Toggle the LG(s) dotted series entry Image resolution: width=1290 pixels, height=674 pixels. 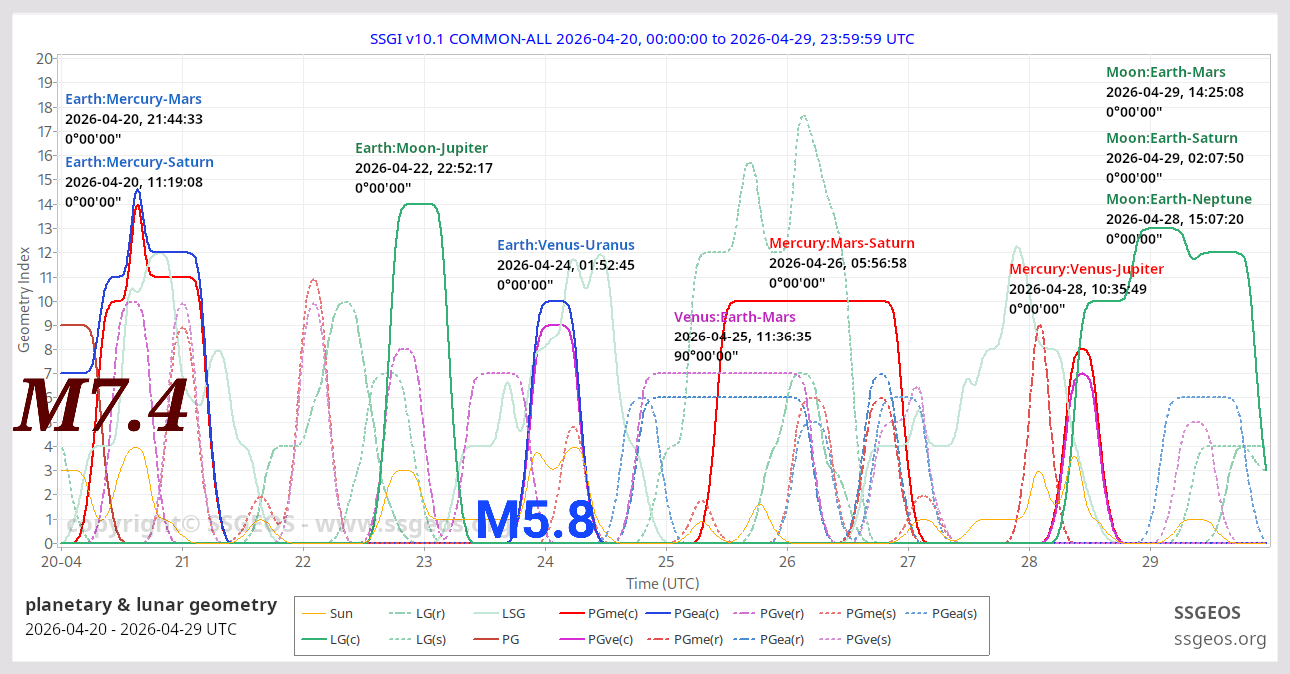point(400,639)
